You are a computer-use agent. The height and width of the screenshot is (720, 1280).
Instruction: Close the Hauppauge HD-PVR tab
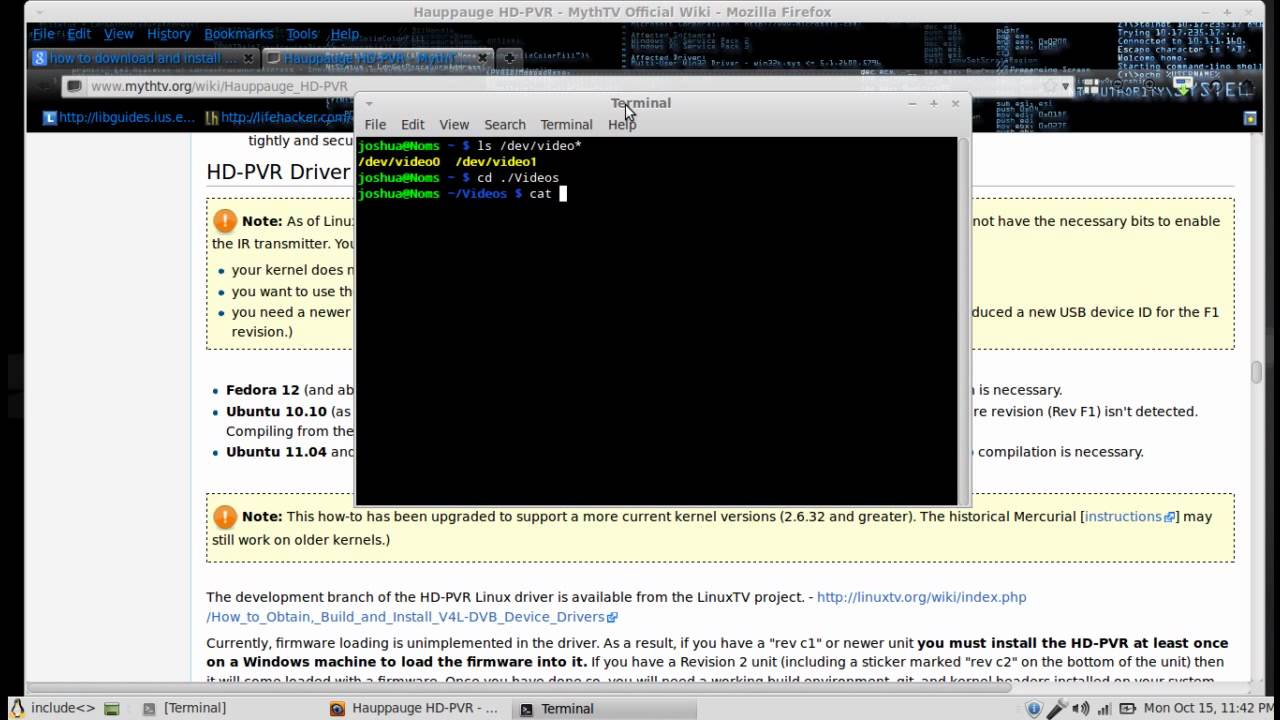[482, 58]
